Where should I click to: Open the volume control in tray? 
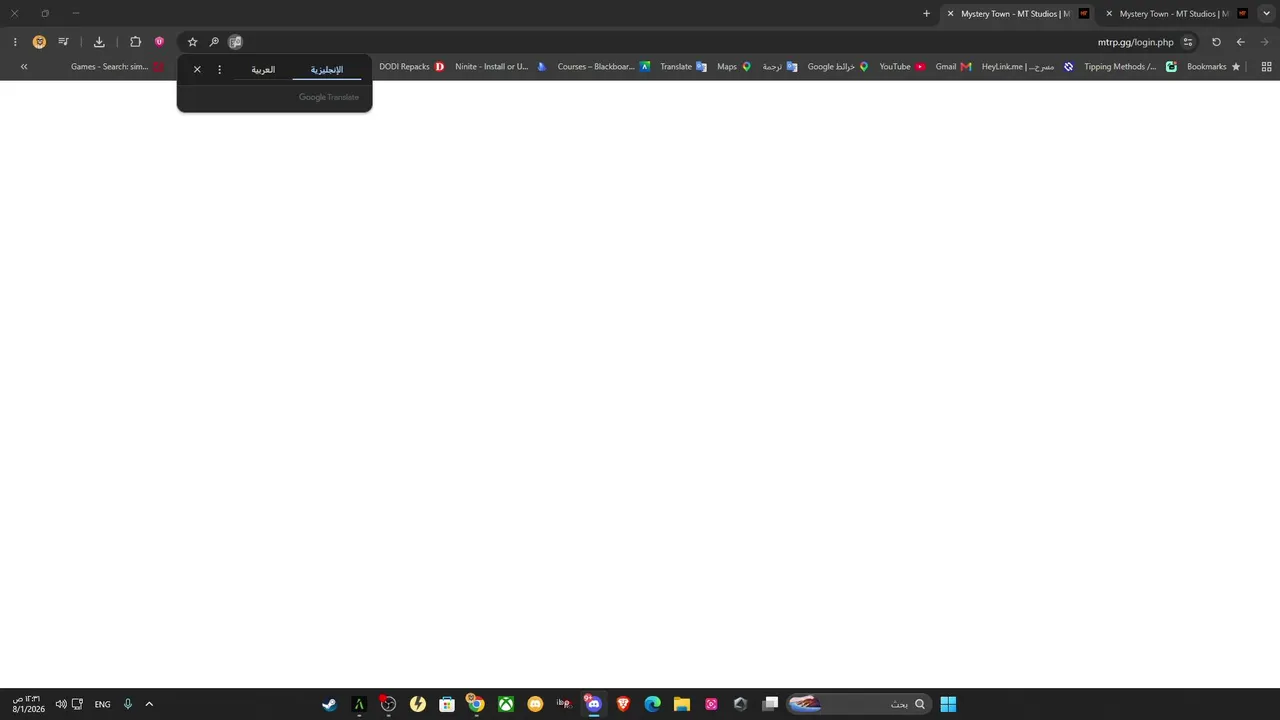point(61,704)
